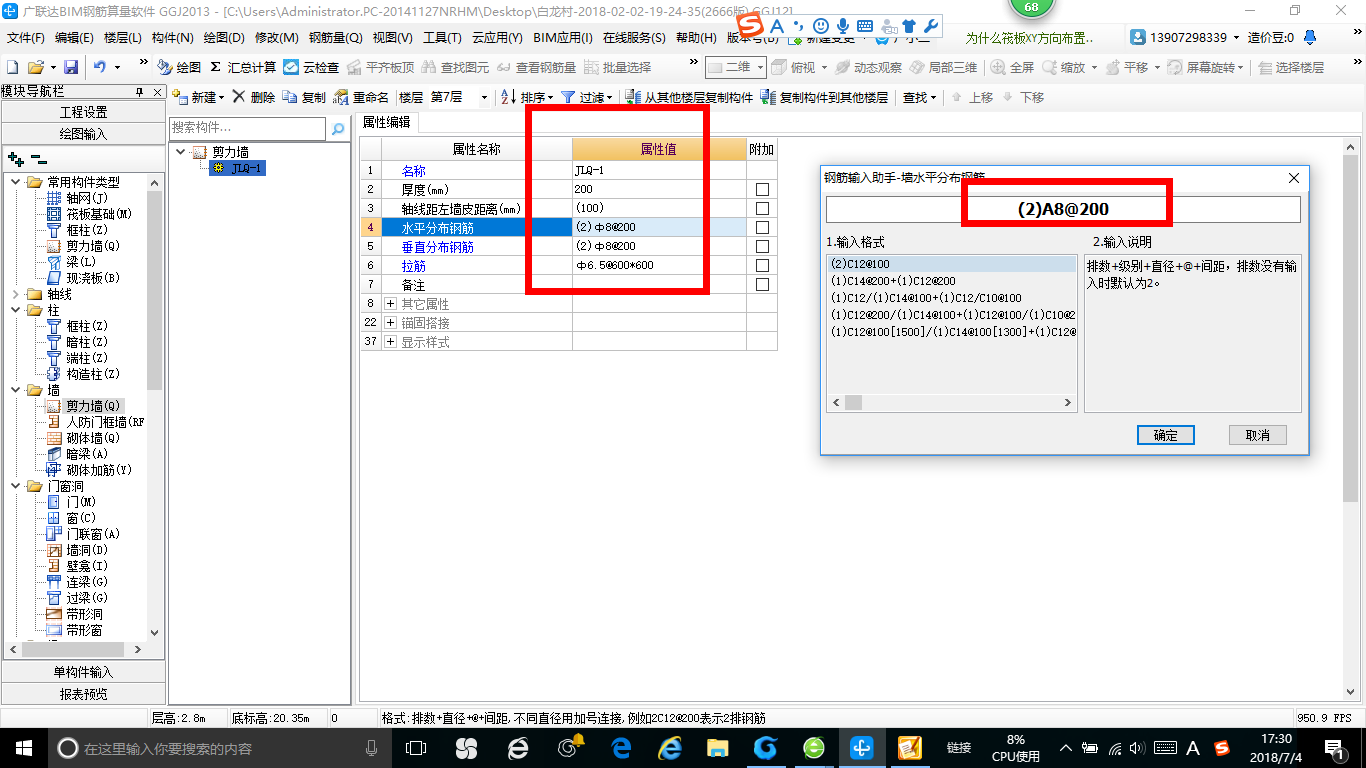The height and width of the screenshot is (768, 1366).
Task: Collapse the 门窗洞 folder
Action: (x=15, y=486)
